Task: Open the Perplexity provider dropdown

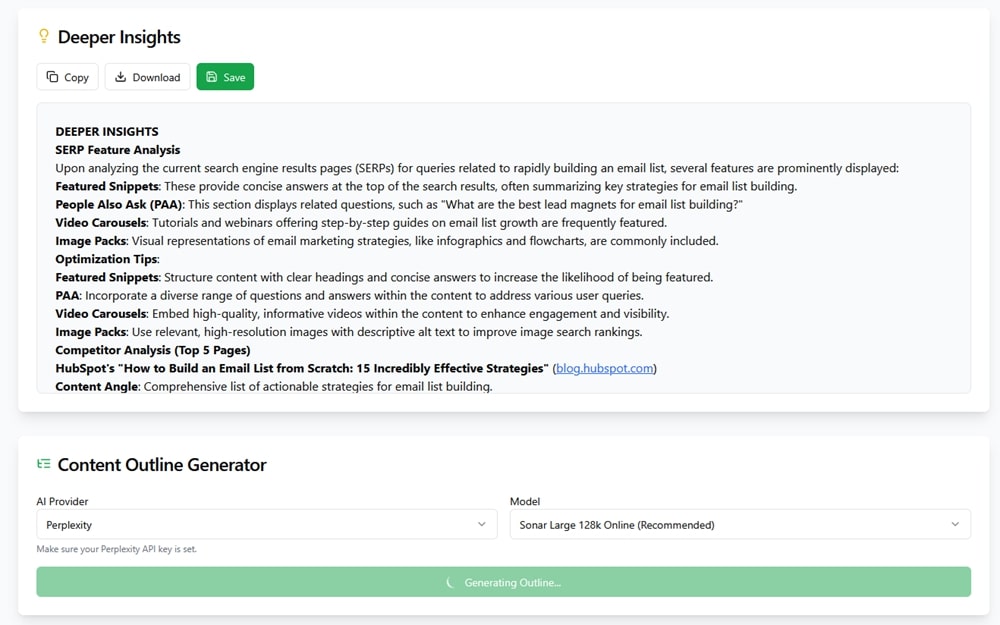Action: tap(266, 524)
